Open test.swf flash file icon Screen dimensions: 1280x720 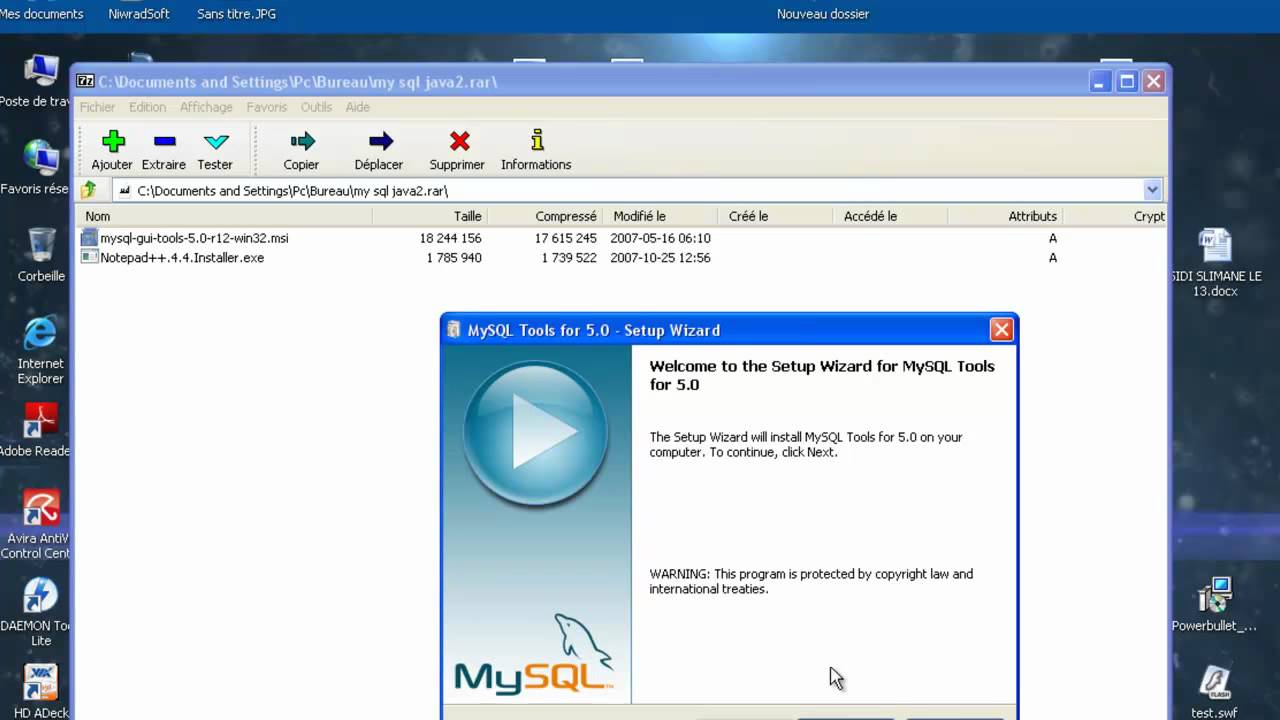tap(1215, 683)
